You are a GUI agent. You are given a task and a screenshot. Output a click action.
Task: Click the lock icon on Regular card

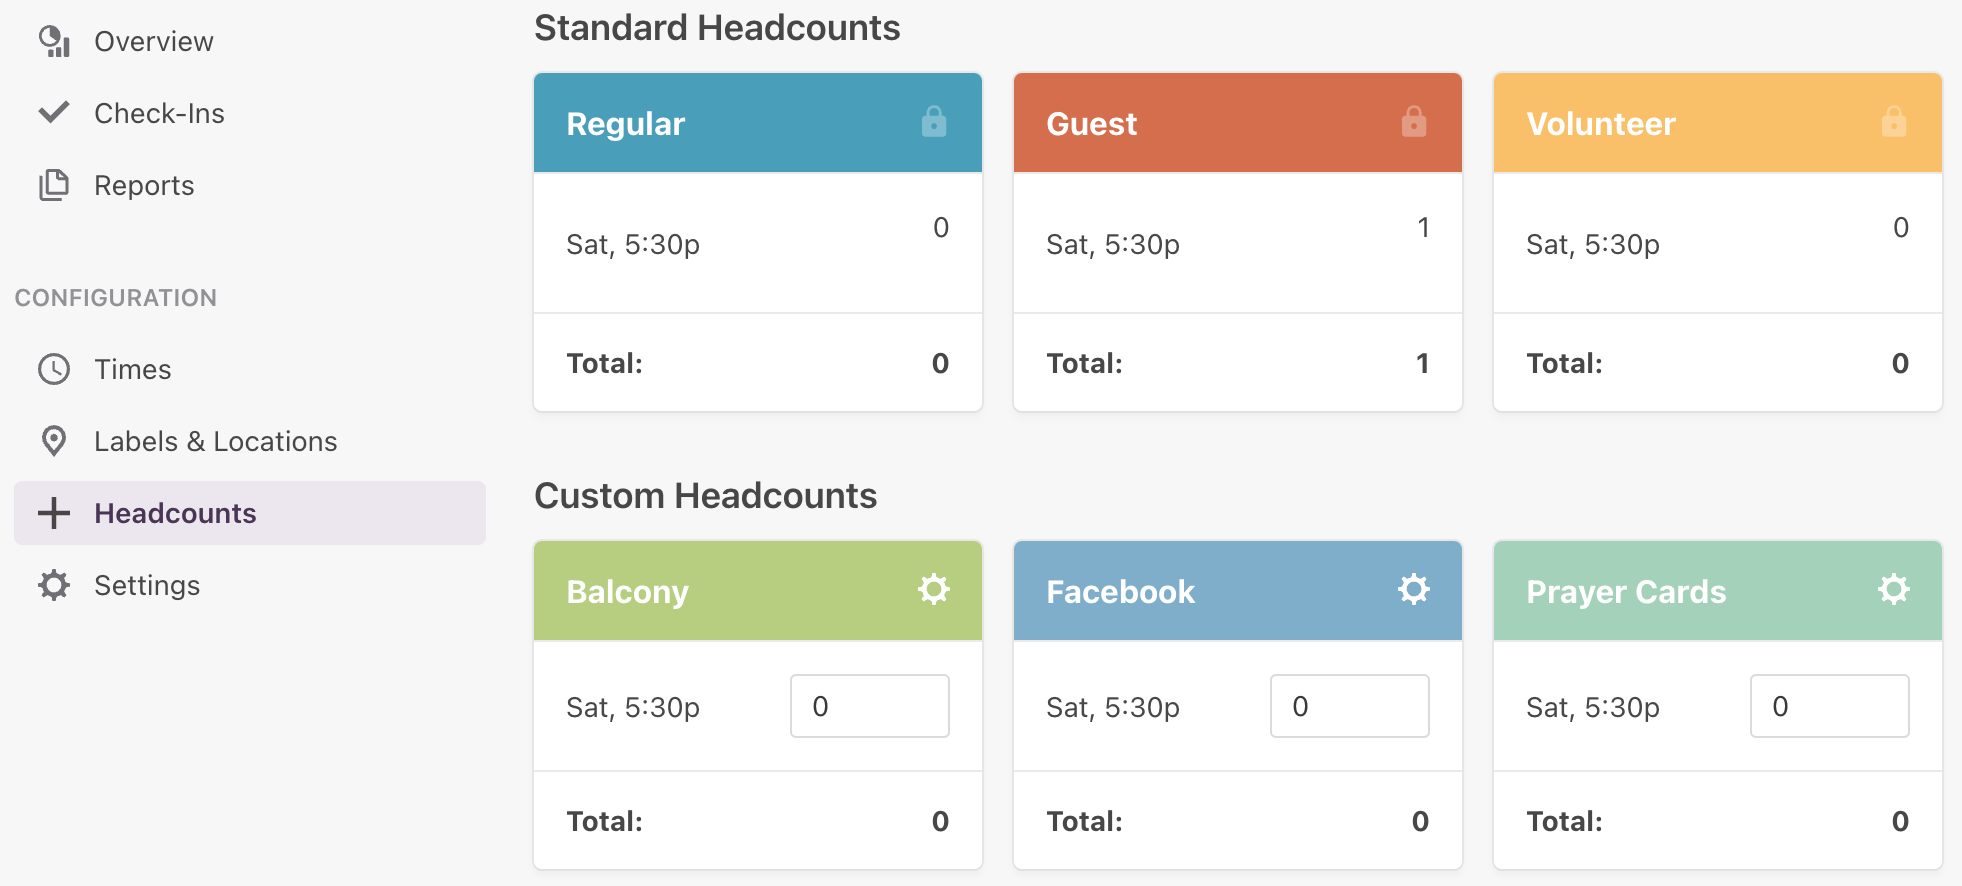934,122
